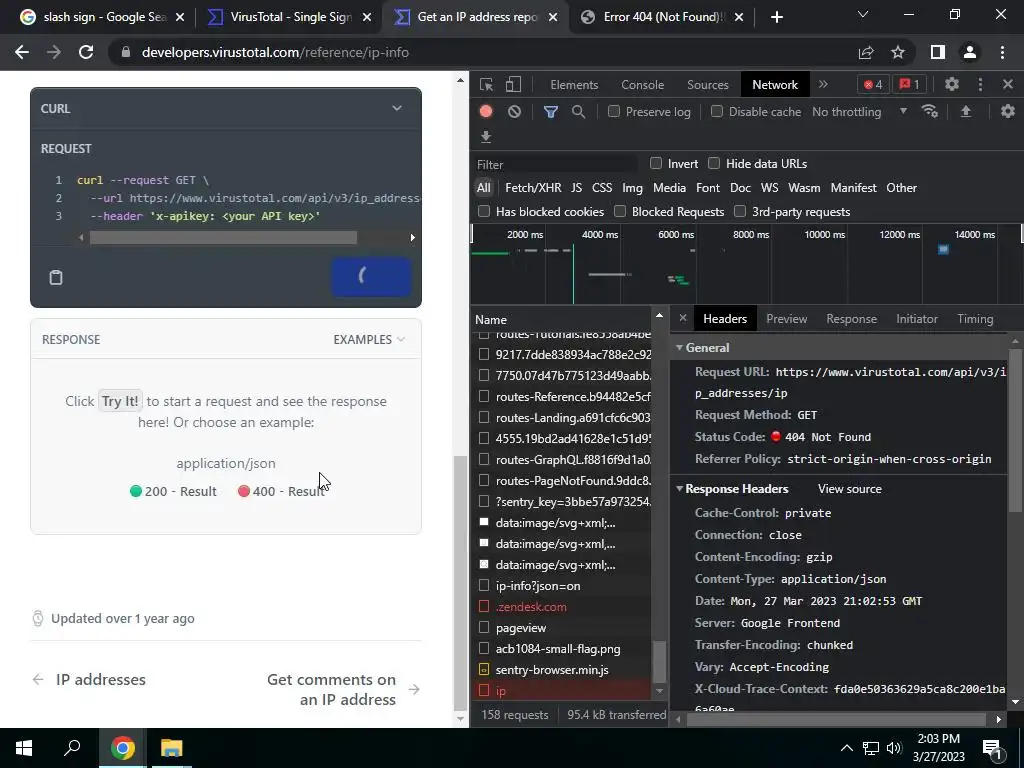The width and height of the screenshot is (1024, 768).
Task: Select the 200 - Result example
Action: pyautogui.click(x=173, y=491)
